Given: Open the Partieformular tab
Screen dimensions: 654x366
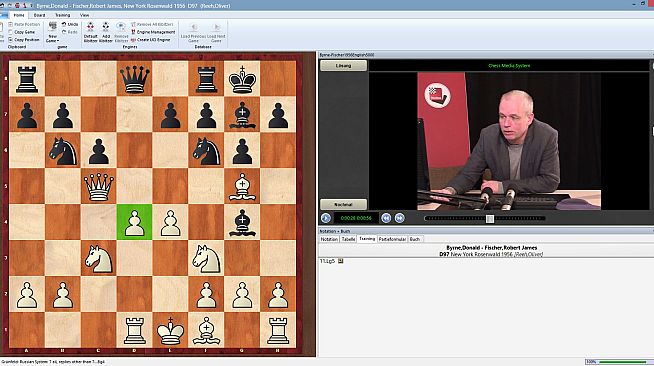Looking at the screenshot, I should click(392, 239).
